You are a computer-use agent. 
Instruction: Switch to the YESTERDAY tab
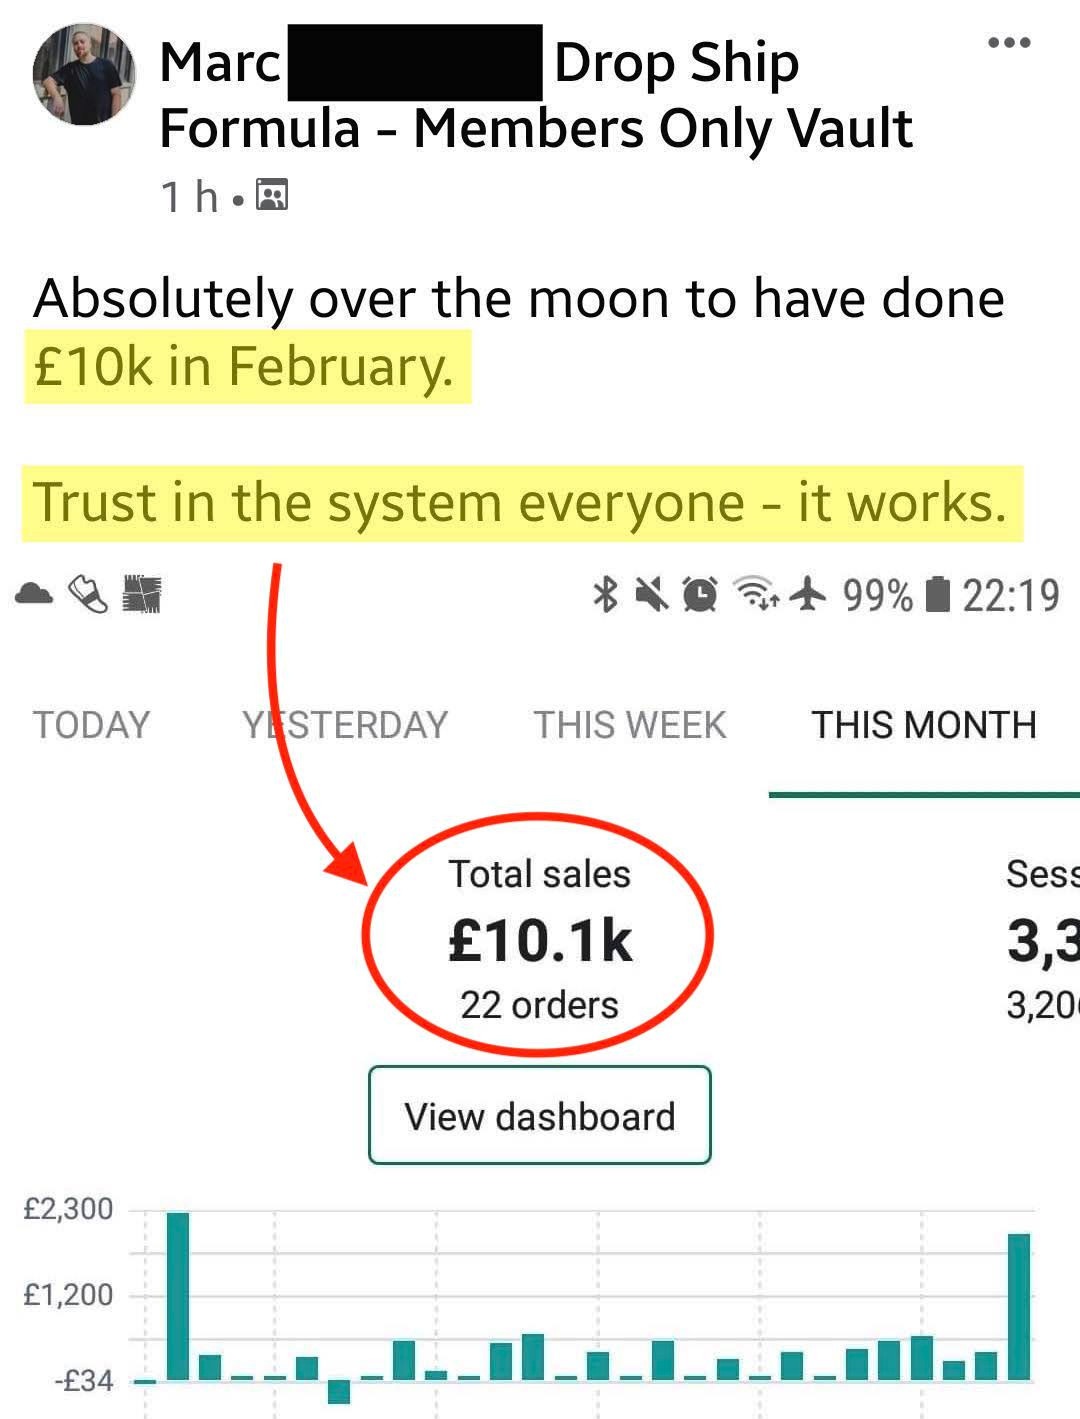pos(345,725)
